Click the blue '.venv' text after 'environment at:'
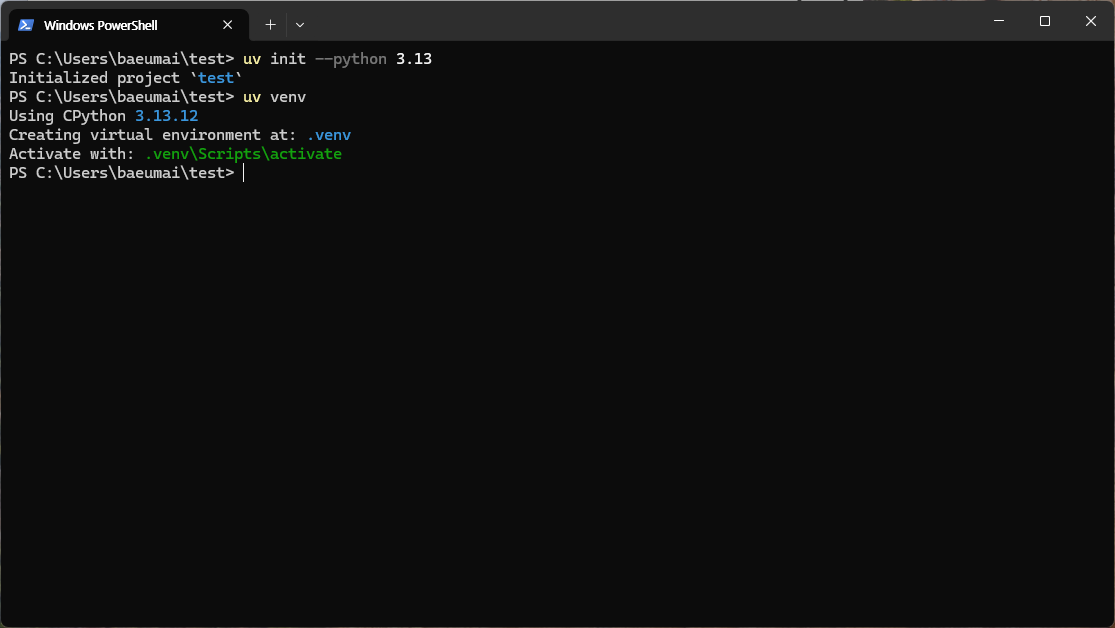 point(329,134)
